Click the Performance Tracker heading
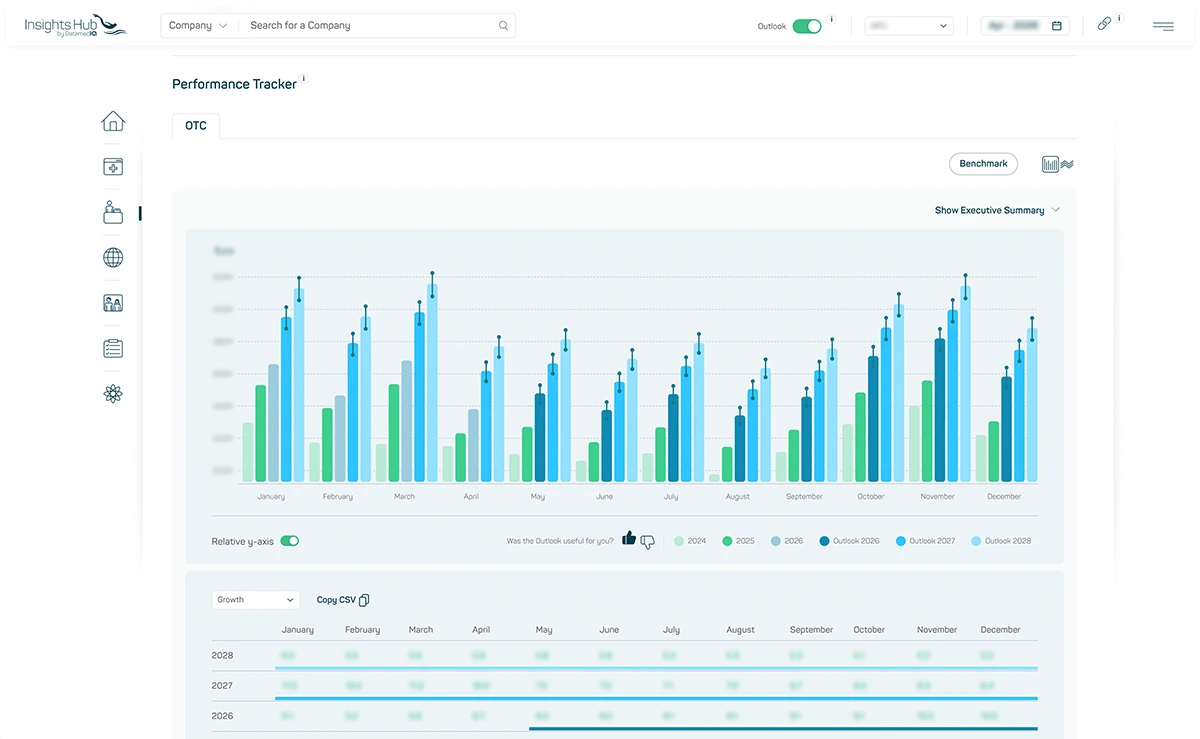1200x739 pixels. click(234, 84)
